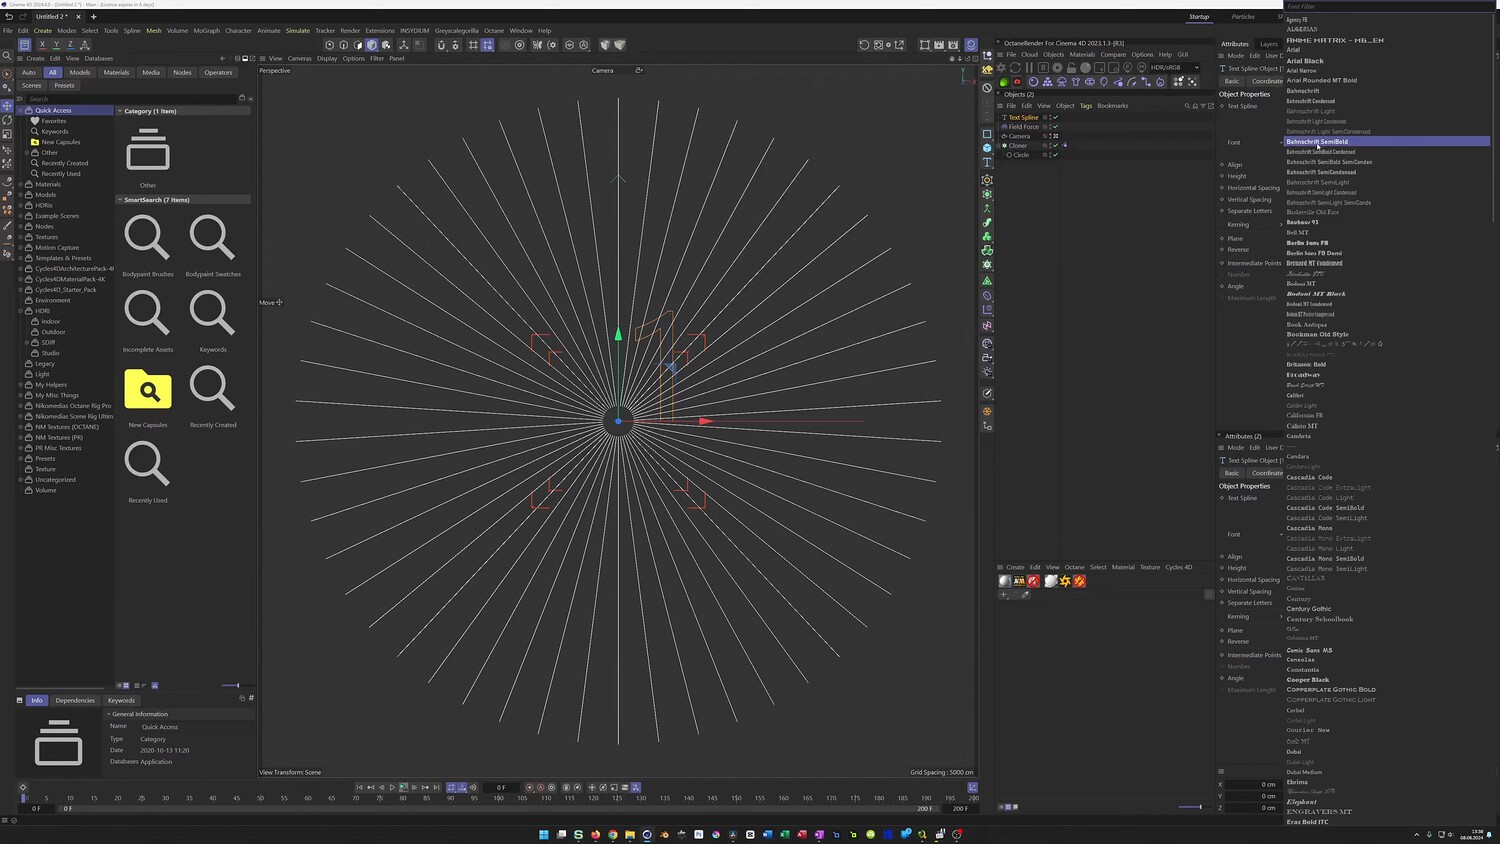The height and width of the screenshot is (844, 1500).
Task: Click the timeline ruler at frame 100
Action: (498, 798)
